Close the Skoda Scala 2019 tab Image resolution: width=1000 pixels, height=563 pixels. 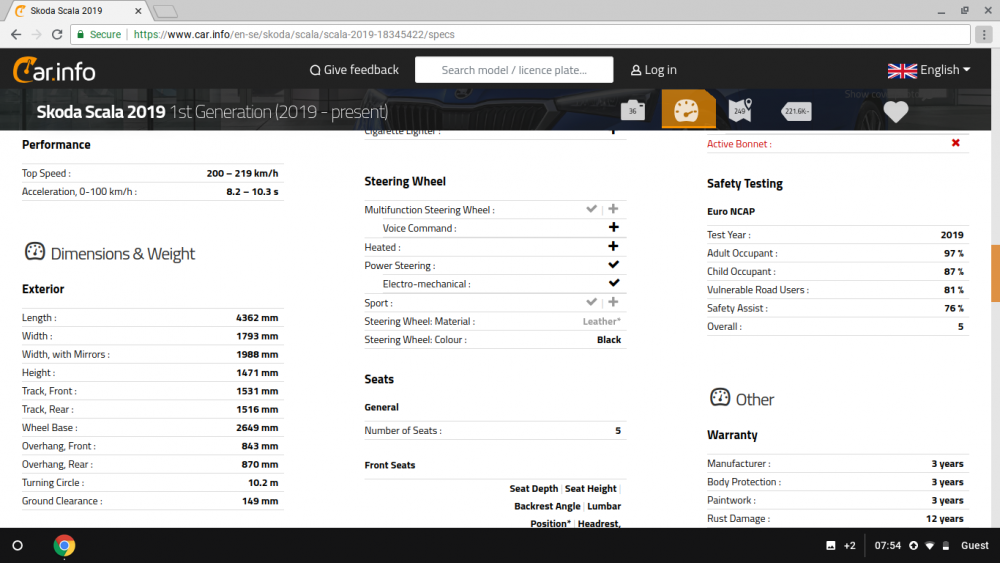click(x=138, y=11)
